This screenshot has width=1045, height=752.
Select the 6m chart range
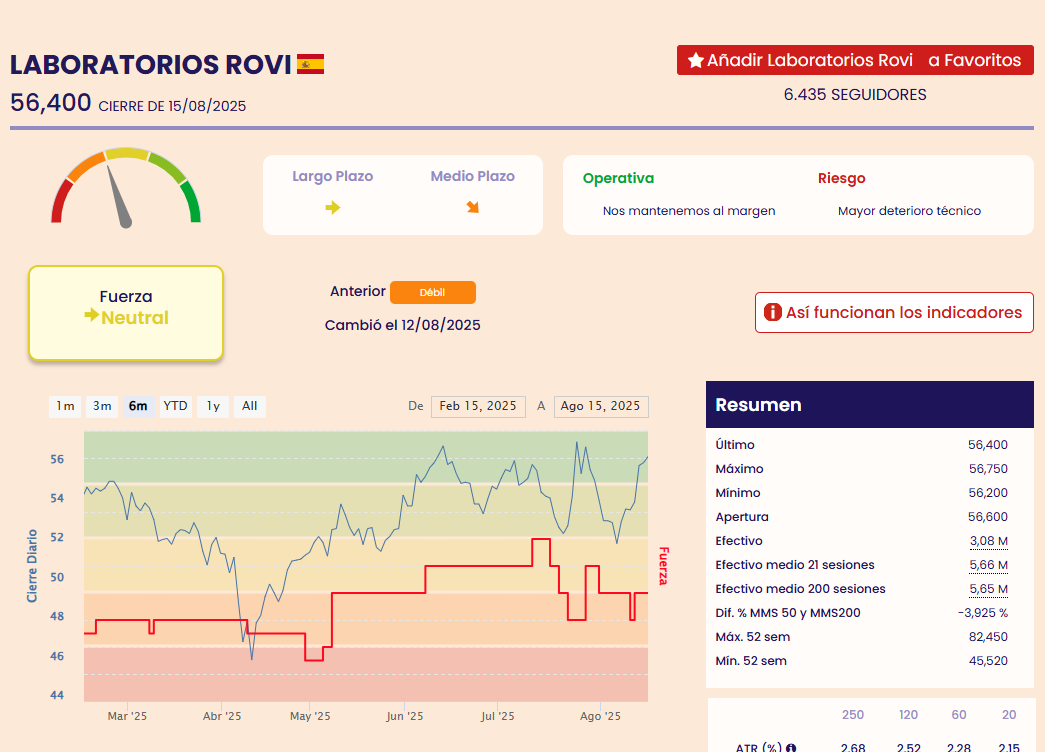[139, 406]
